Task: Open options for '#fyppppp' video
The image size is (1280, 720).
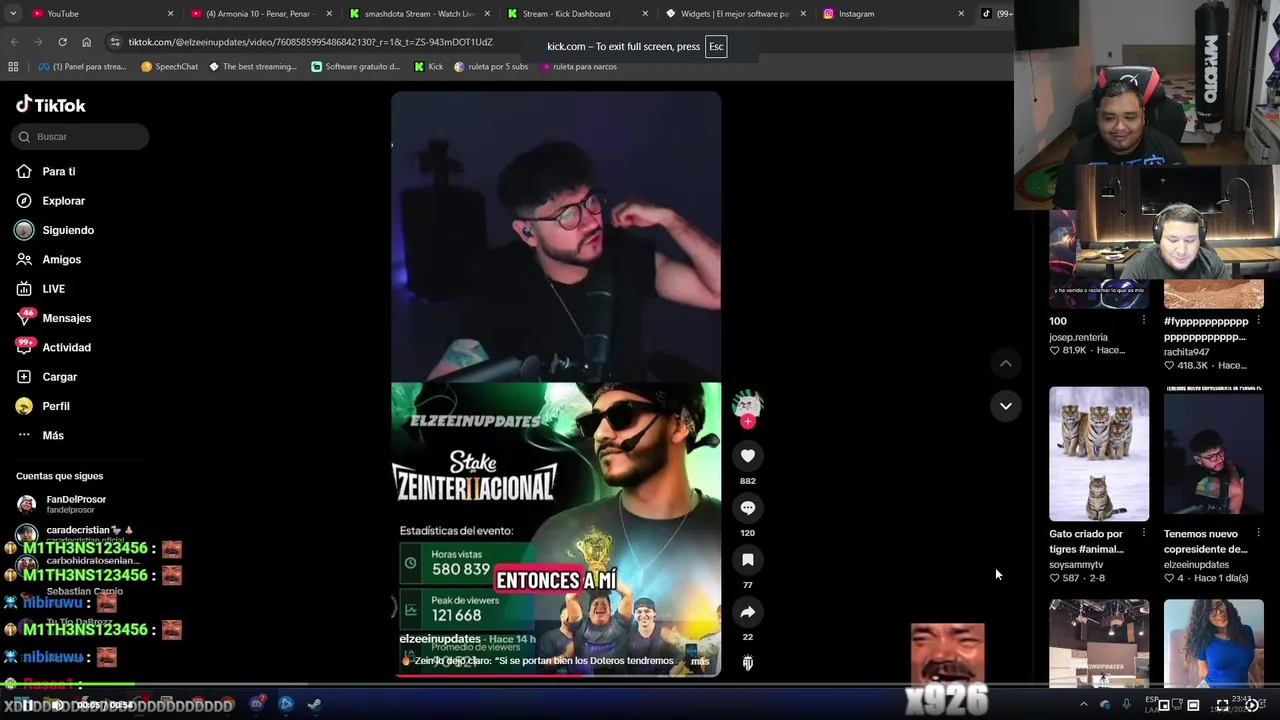Action: click(1258, 321)
